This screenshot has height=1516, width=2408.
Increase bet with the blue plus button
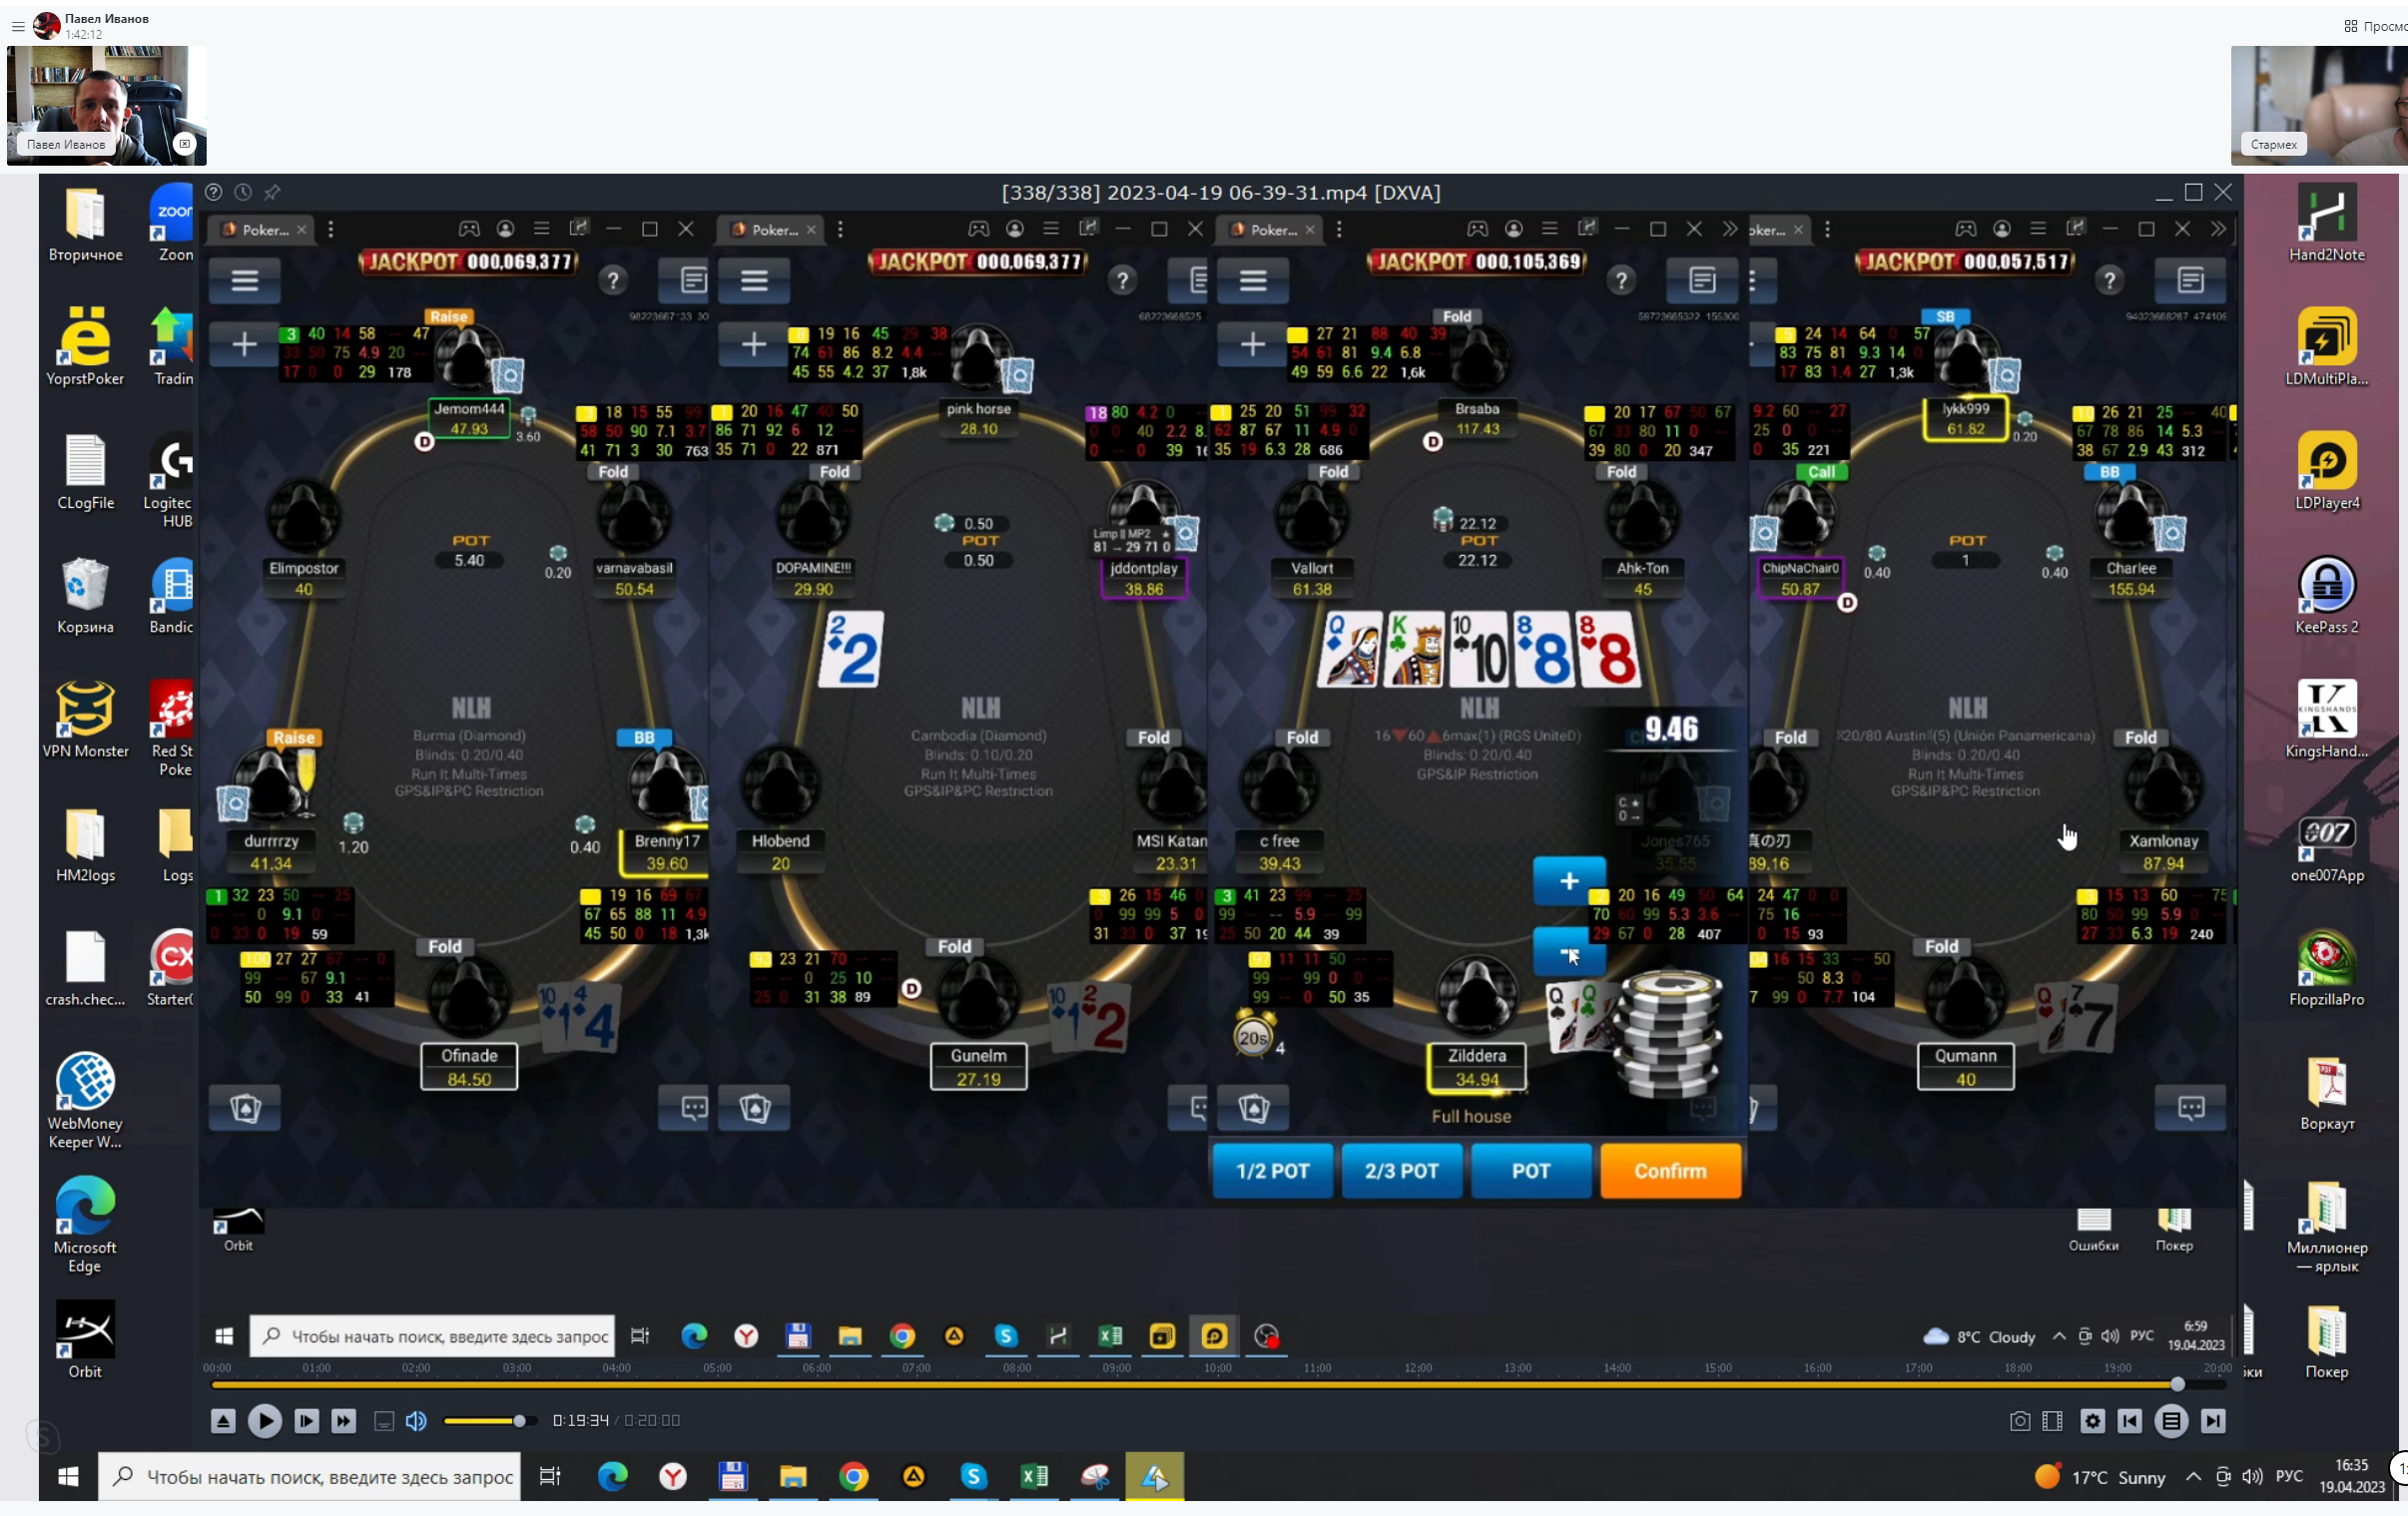(x=1569, y=881)
